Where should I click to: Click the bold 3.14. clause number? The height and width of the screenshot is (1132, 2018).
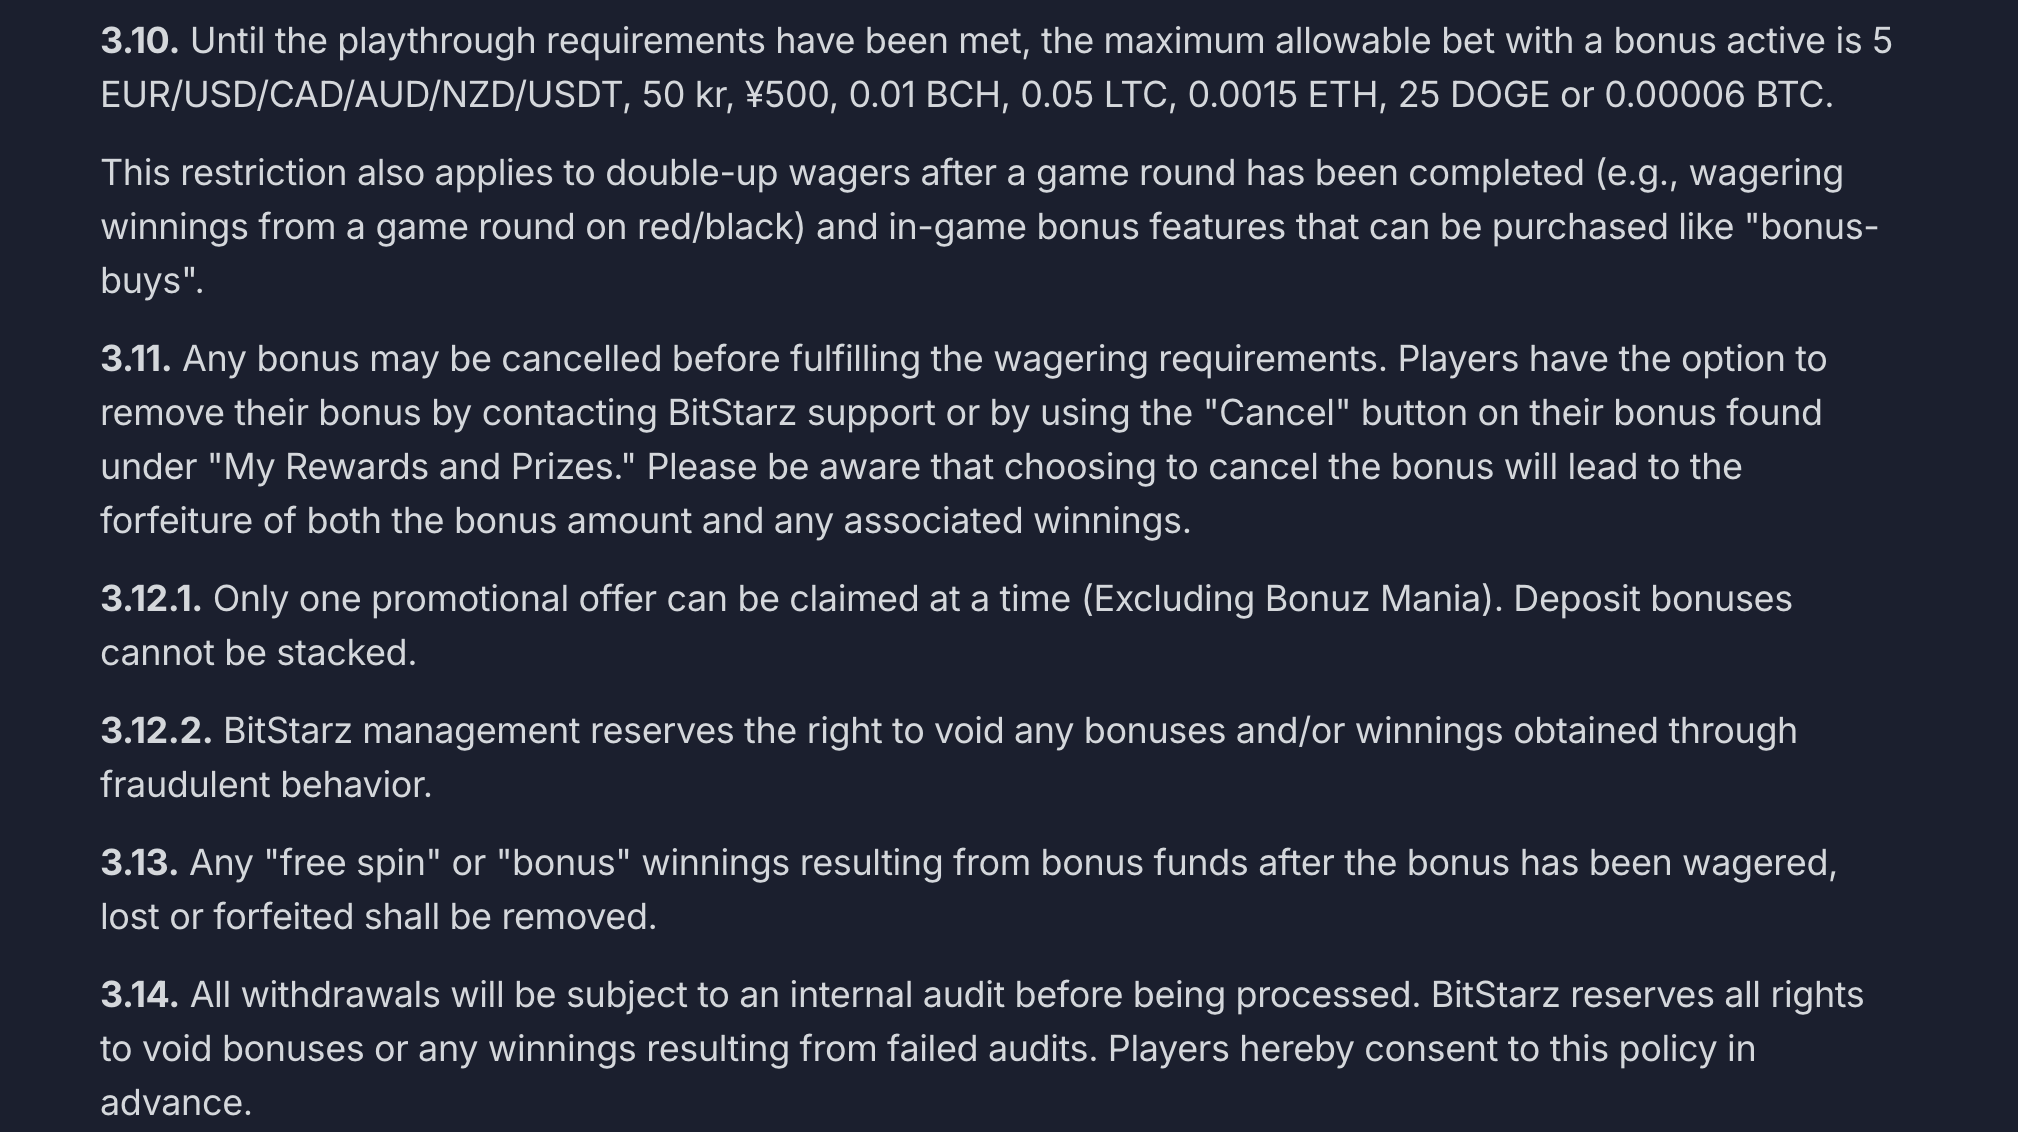140,995
